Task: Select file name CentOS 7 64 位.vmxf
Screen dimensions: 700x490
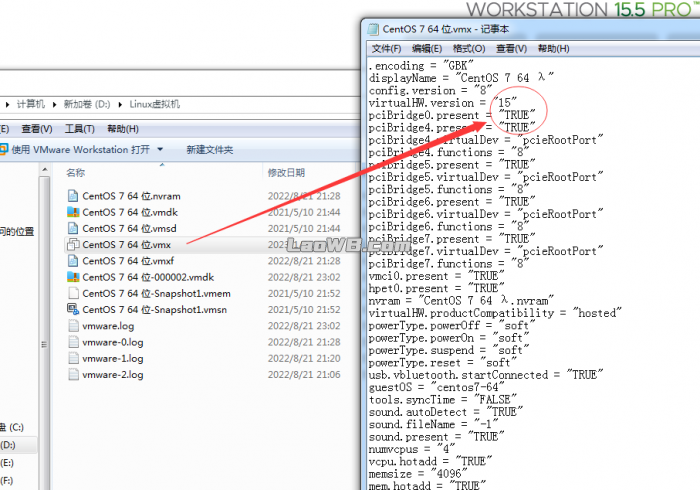Action: tap(128, 261)
